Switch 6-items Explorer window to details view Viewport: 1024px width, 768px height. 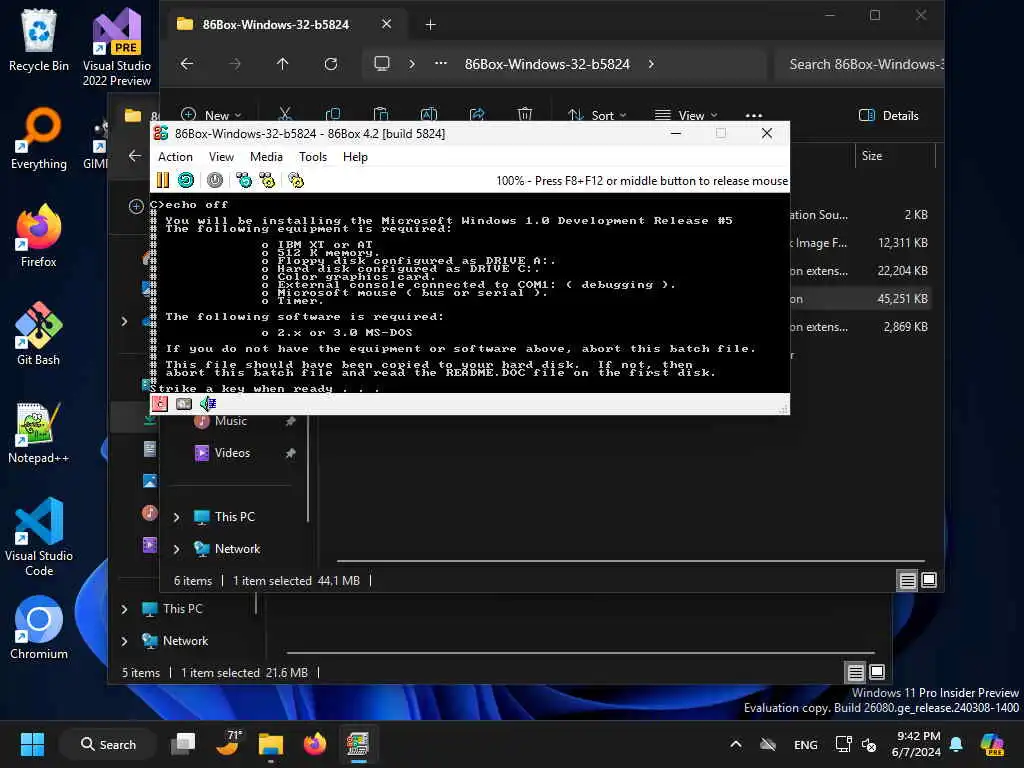[x=907, y=580]
